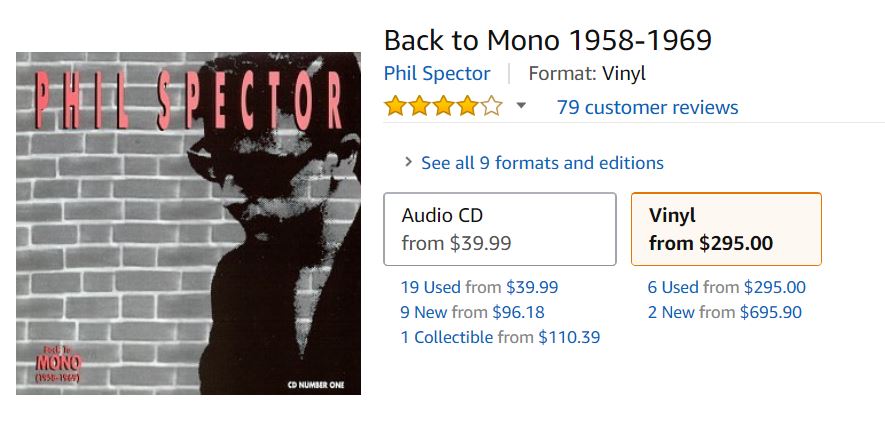Click the Back to Mono album cover
This screenshot has width=885, height=426.
point(188,223)
